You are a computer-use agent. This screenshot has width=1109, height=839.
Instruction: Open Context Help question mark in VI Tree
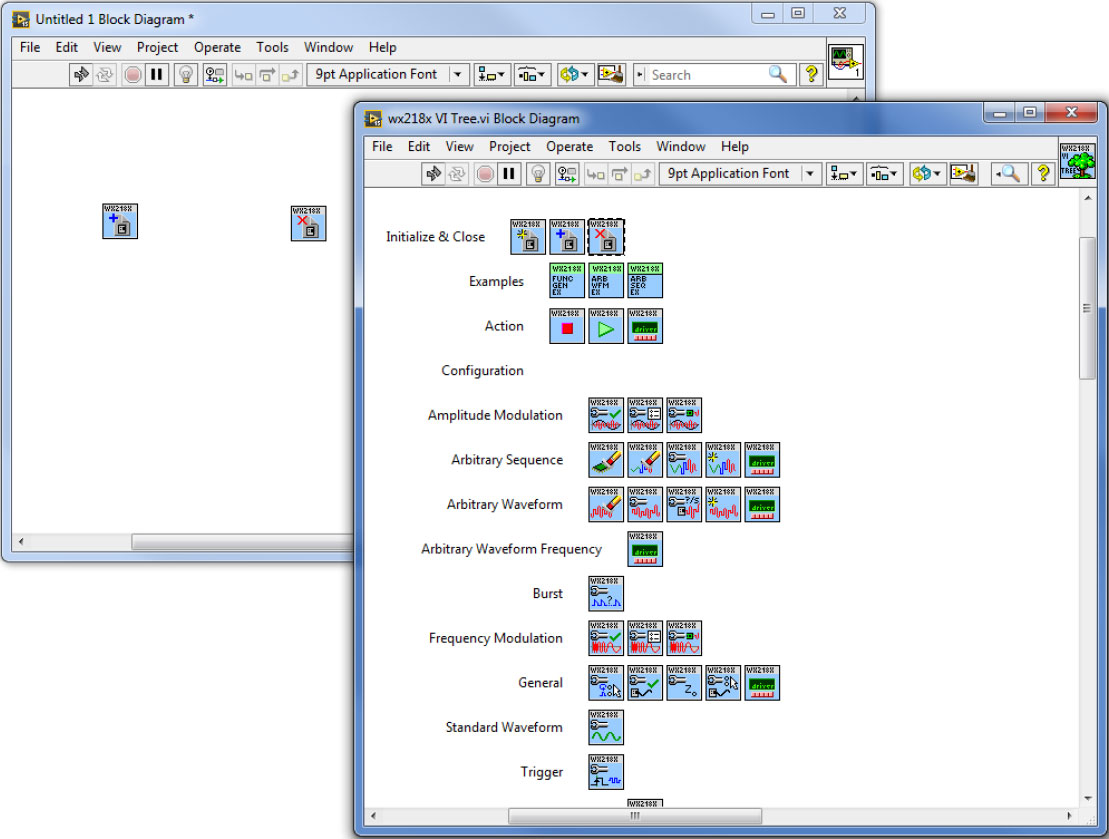[x=1042, y=174]
